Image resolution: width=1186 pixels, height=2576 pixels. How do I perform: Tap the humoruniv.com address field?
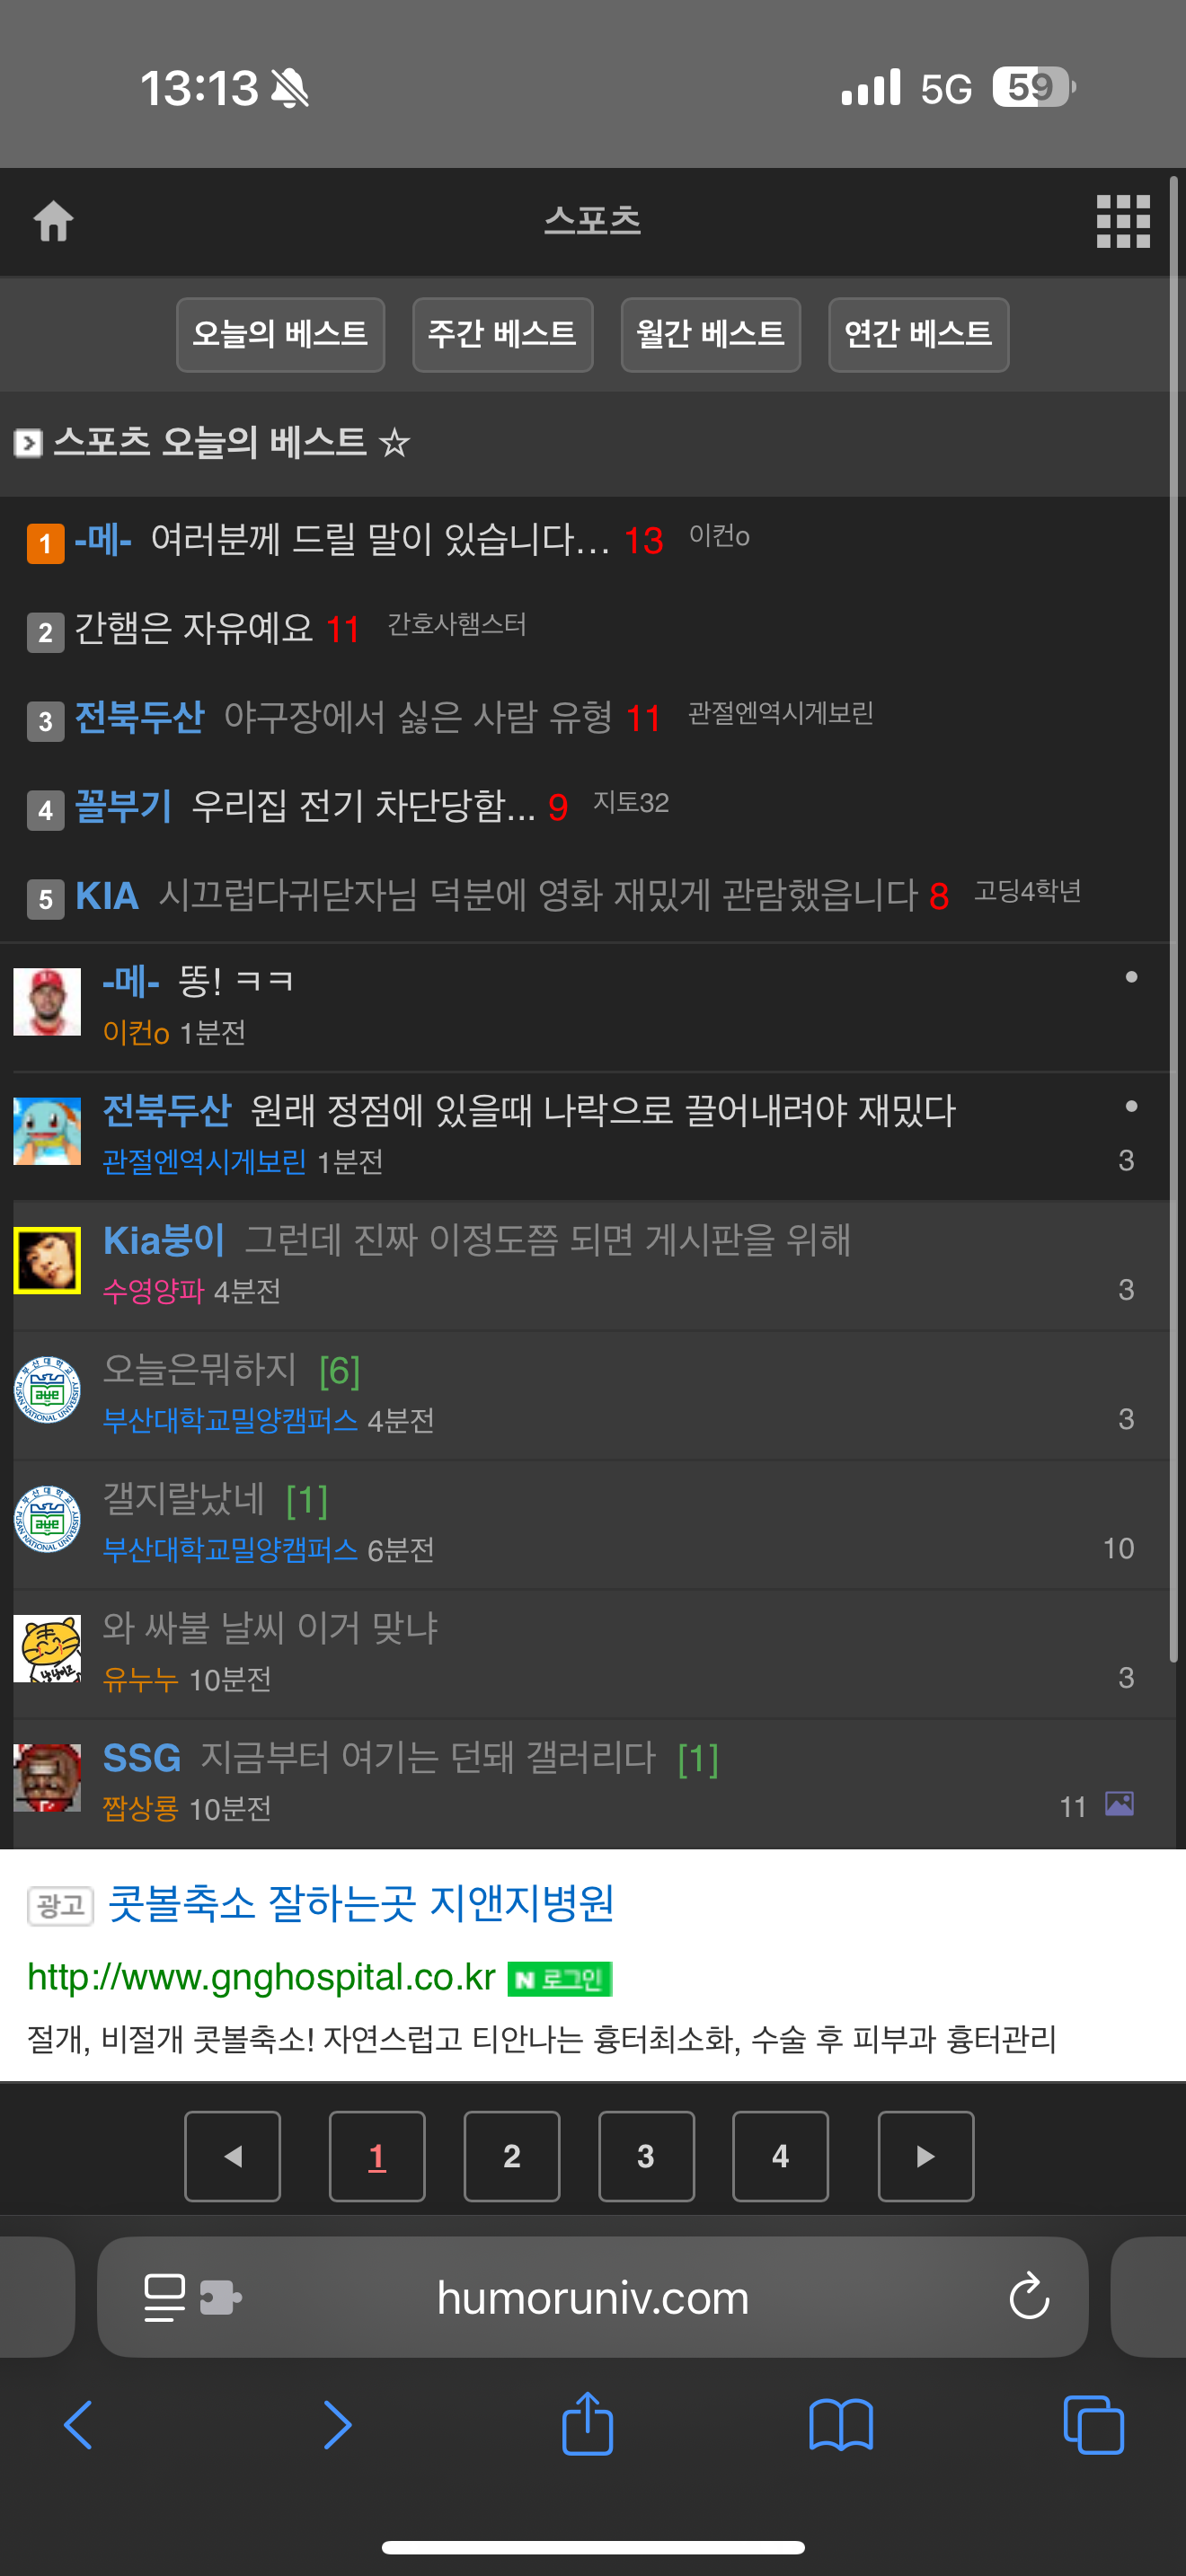click(x=593, y=2297)
